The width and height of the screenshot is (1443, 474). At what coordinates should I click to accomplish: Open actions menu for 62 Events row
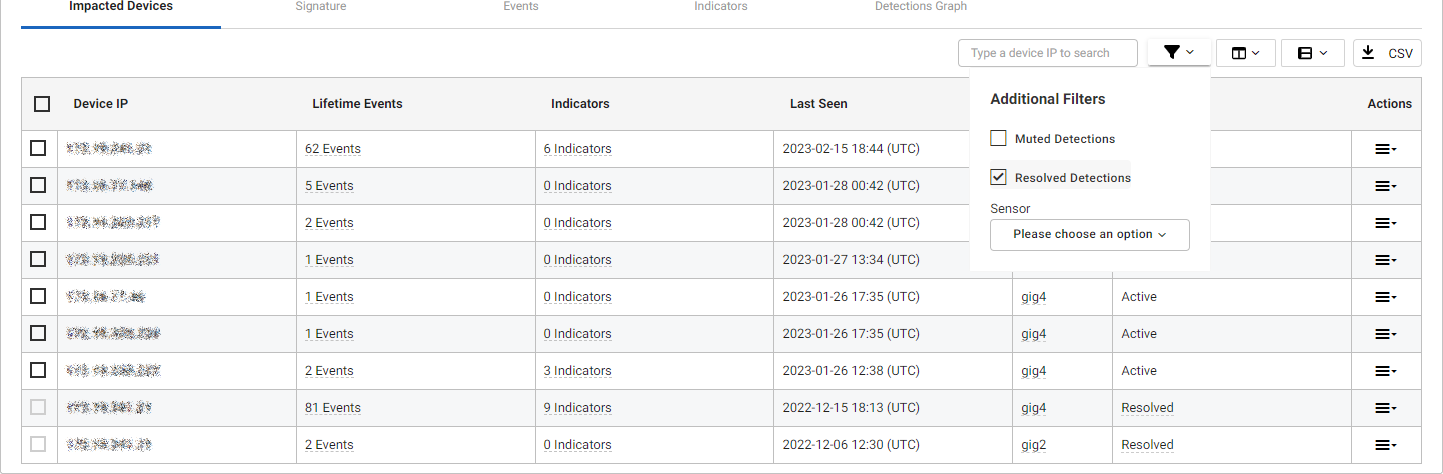[x=1385, y=149]
